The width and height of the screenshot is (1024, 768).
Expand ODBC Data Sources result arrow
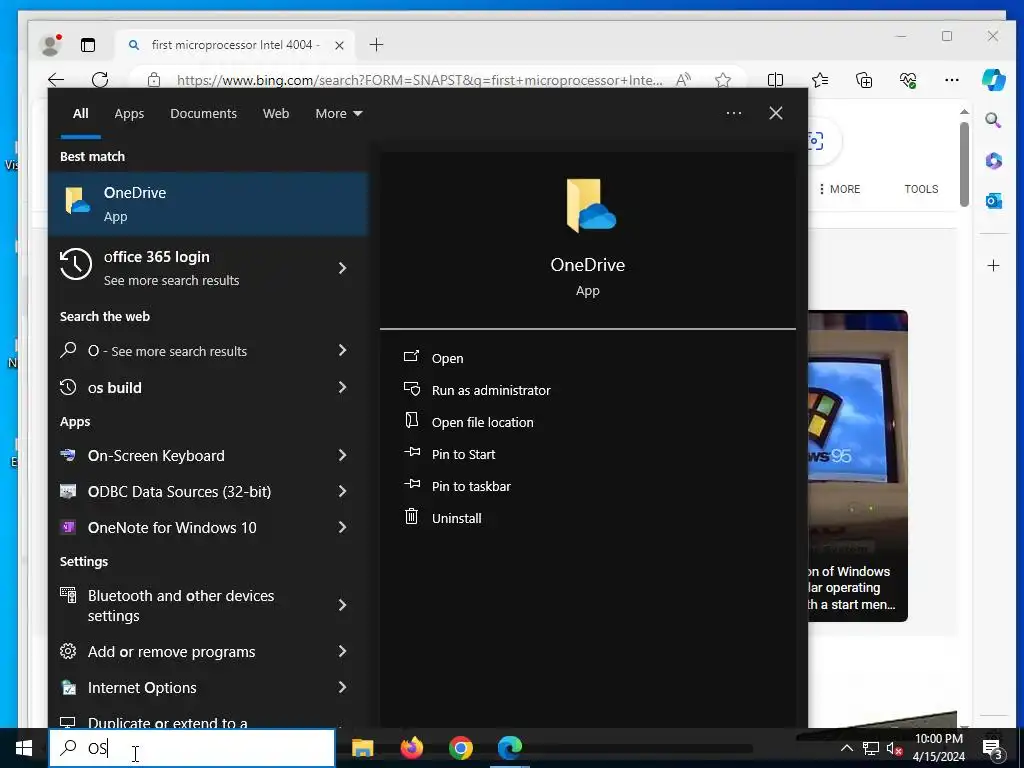coord(342,491)
